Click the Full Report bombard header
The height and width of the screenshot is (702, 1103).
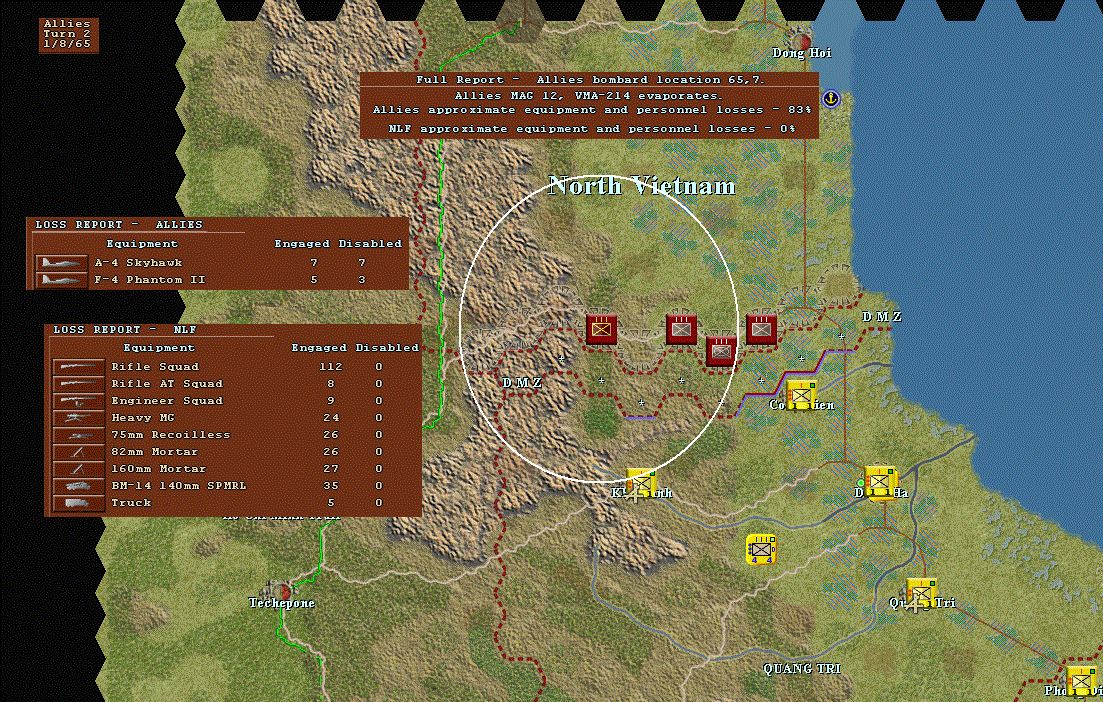[589, 79]
